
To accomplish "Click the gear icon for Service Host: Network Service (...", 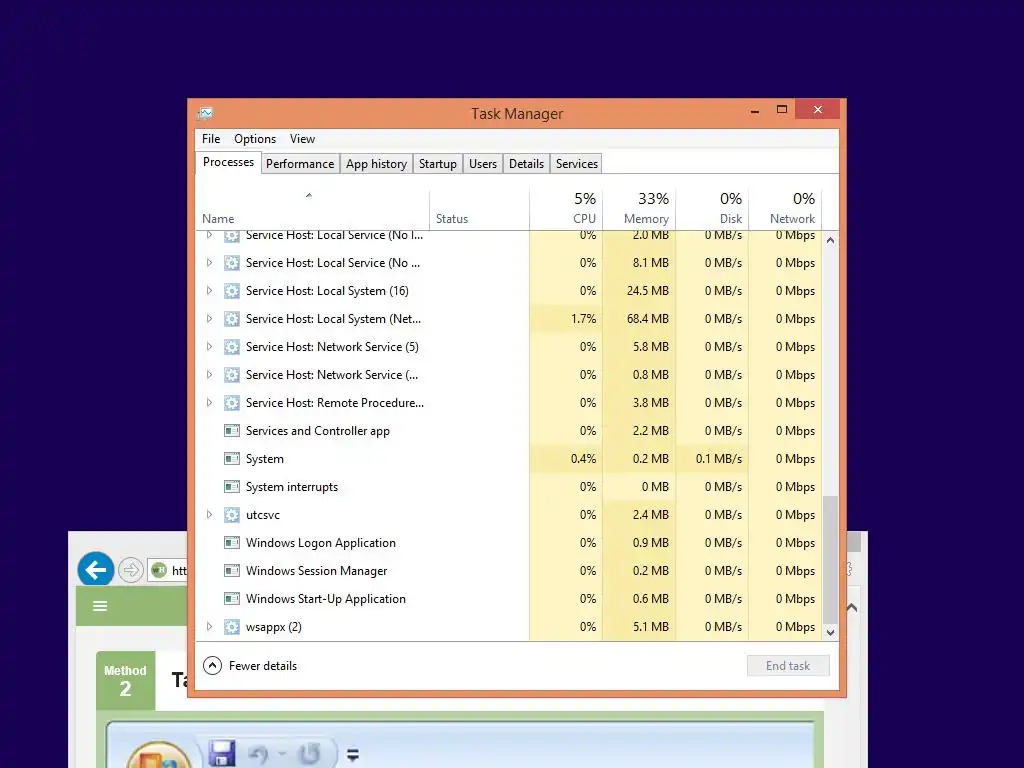I will (x=232, y=375).
